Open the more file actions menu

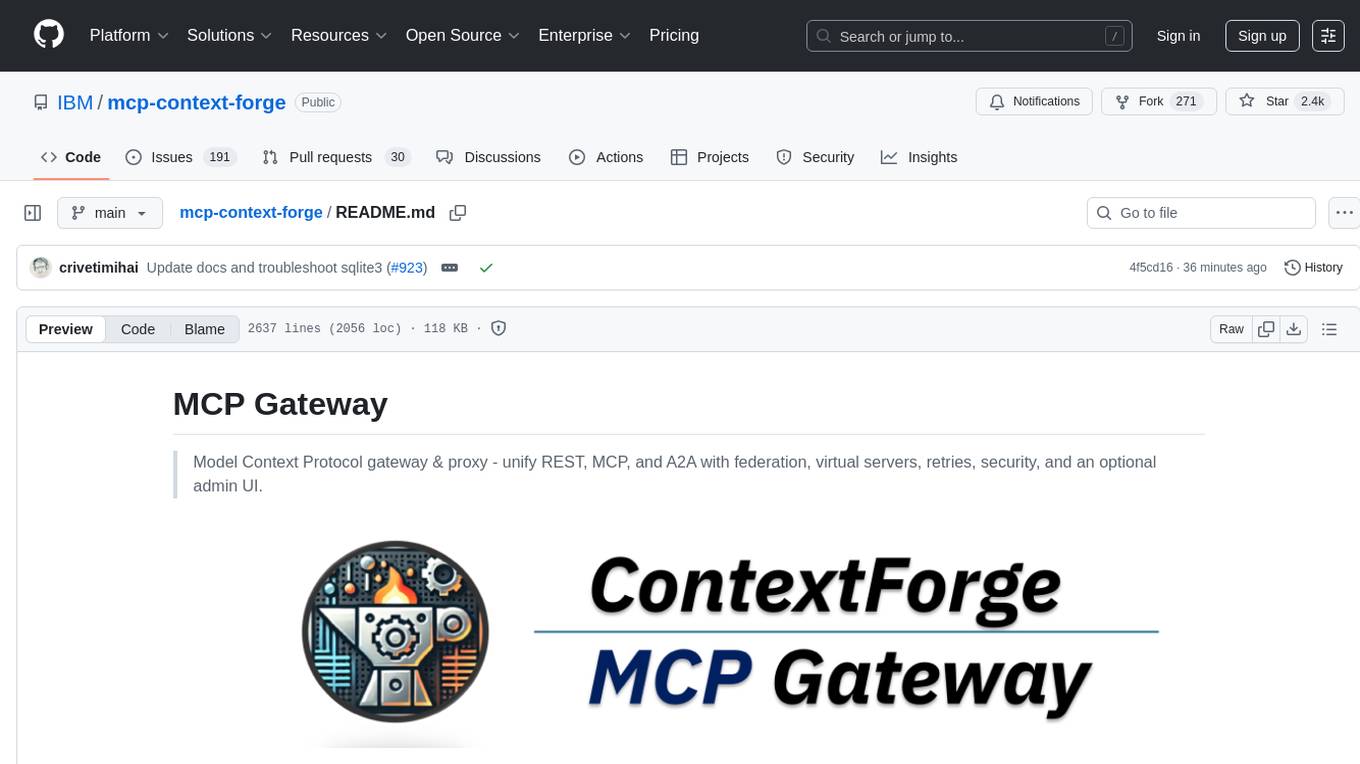pyautogui.click(x=1344, y=213)
